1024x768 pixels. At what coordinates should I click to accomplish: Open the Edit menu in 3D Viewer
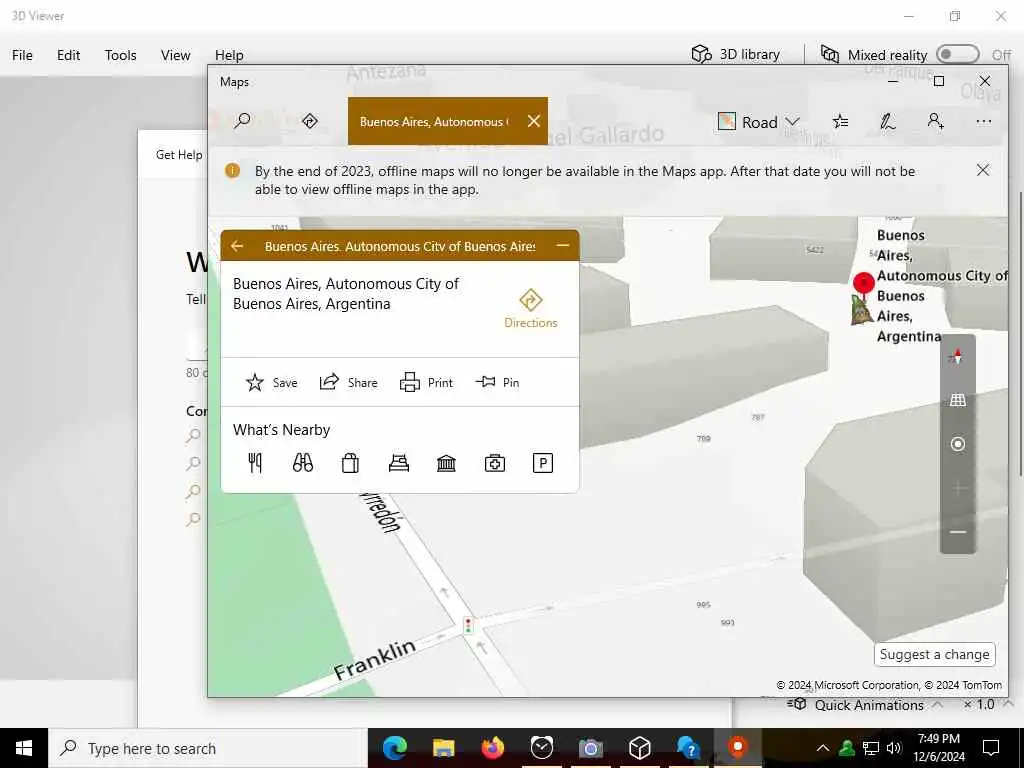coord(69,55)
